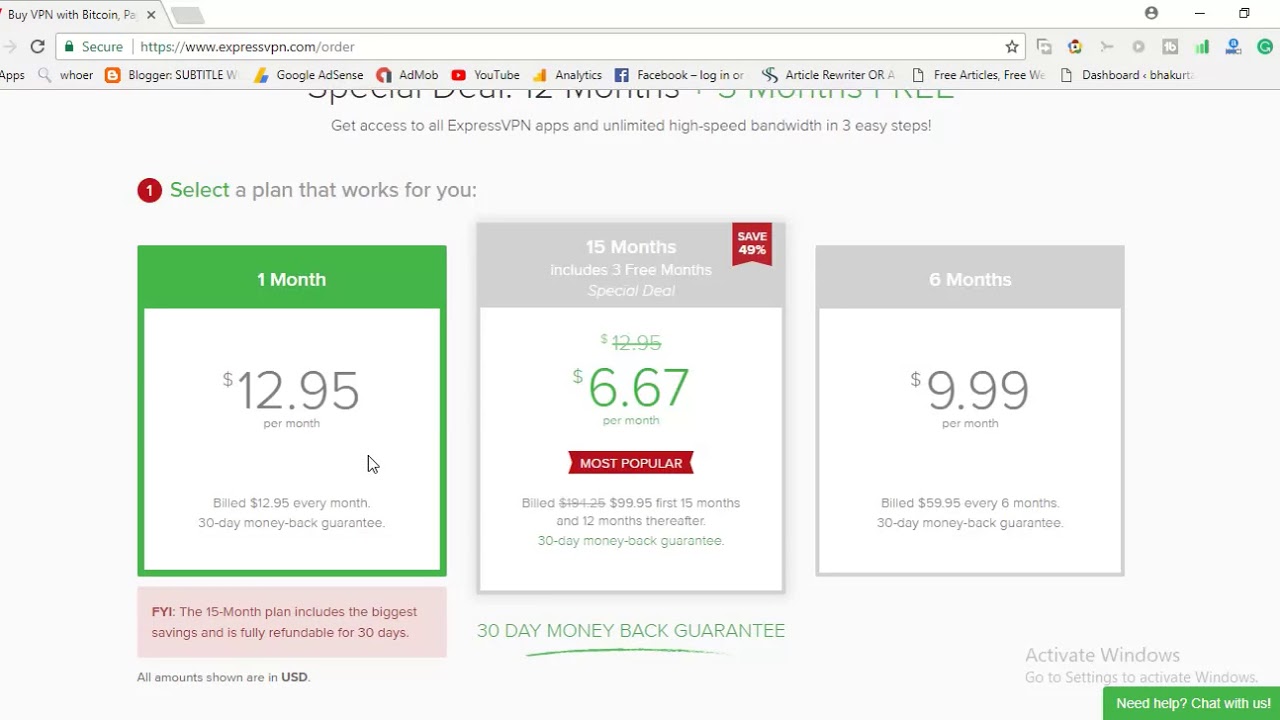1280x720 pixels.
Task: Open the Dashboard ‹ bhakurta bookmark
Action: point(1126,75)
